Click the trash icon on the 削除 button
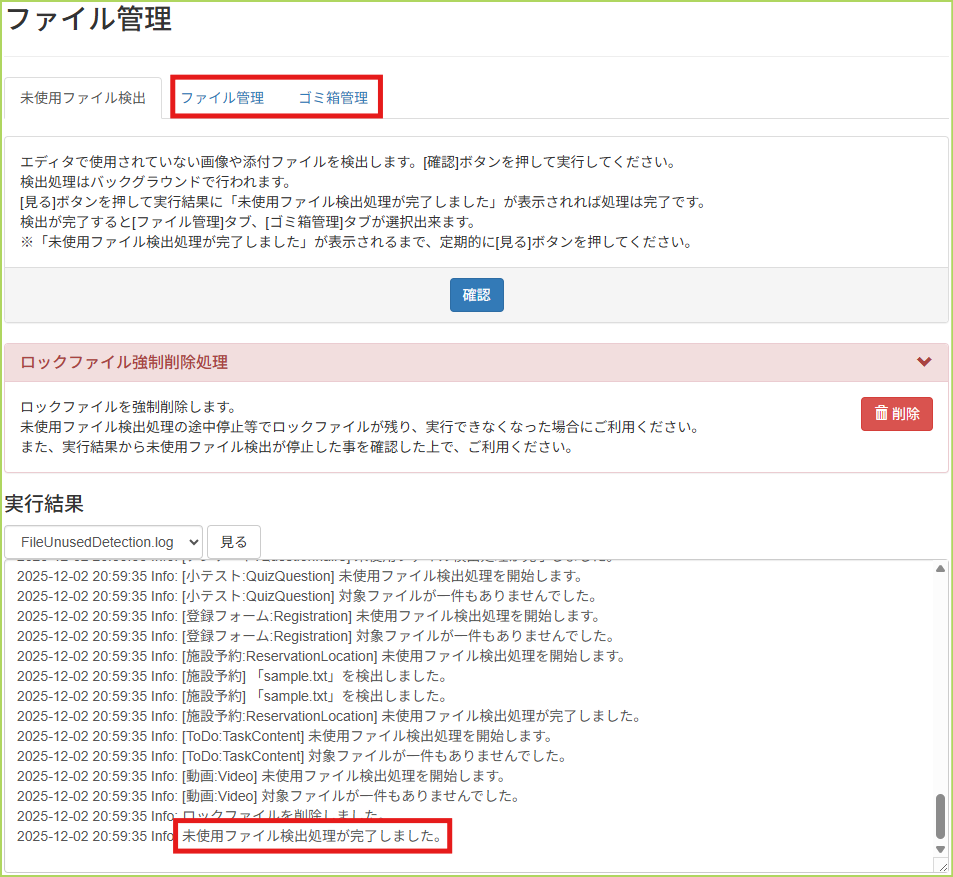Image resolution: width=953 pixels, height=877 pixels. (x=881, y=413)
